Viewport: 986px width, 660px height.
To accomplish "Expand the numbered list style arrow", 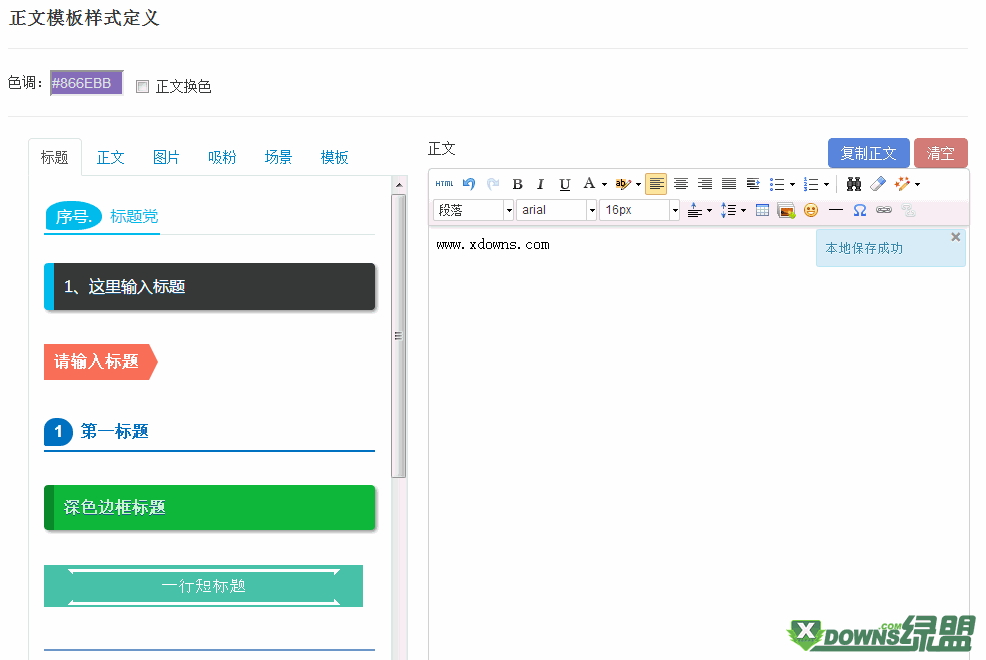I will 826,185.
